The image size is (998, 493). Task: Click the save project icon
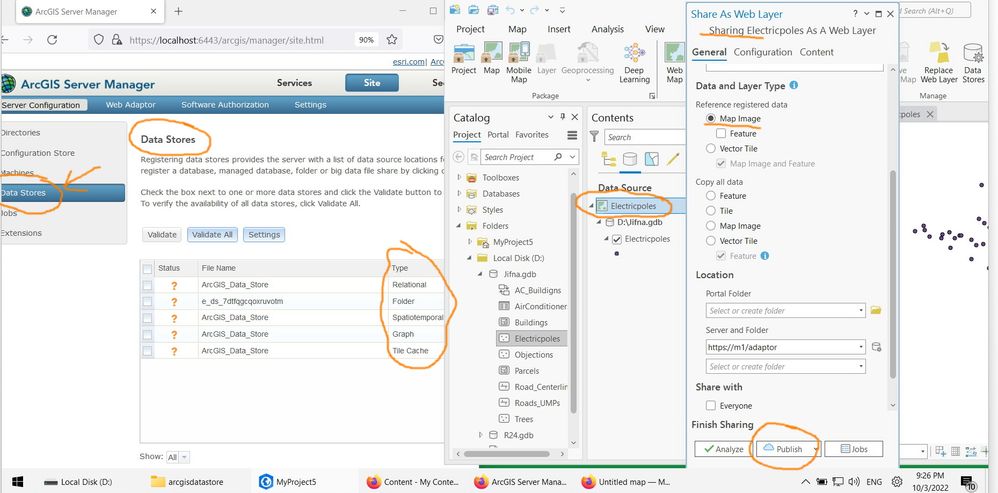[x=493, y=10]
